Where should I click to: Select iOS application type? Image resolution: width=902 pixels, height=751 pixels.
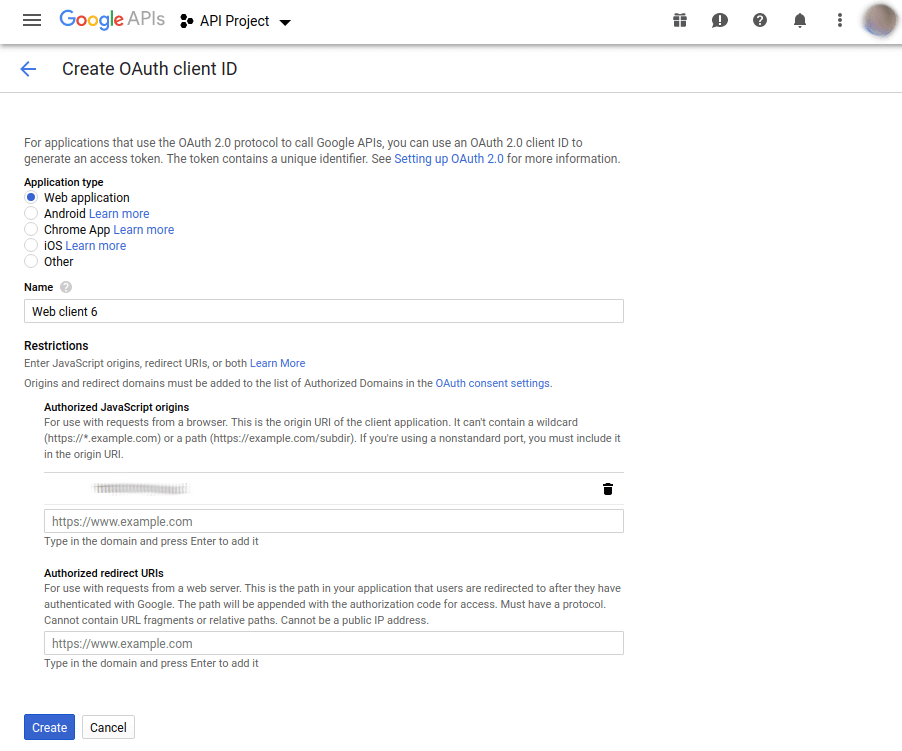pyautogui.click(x=31, y=245)
